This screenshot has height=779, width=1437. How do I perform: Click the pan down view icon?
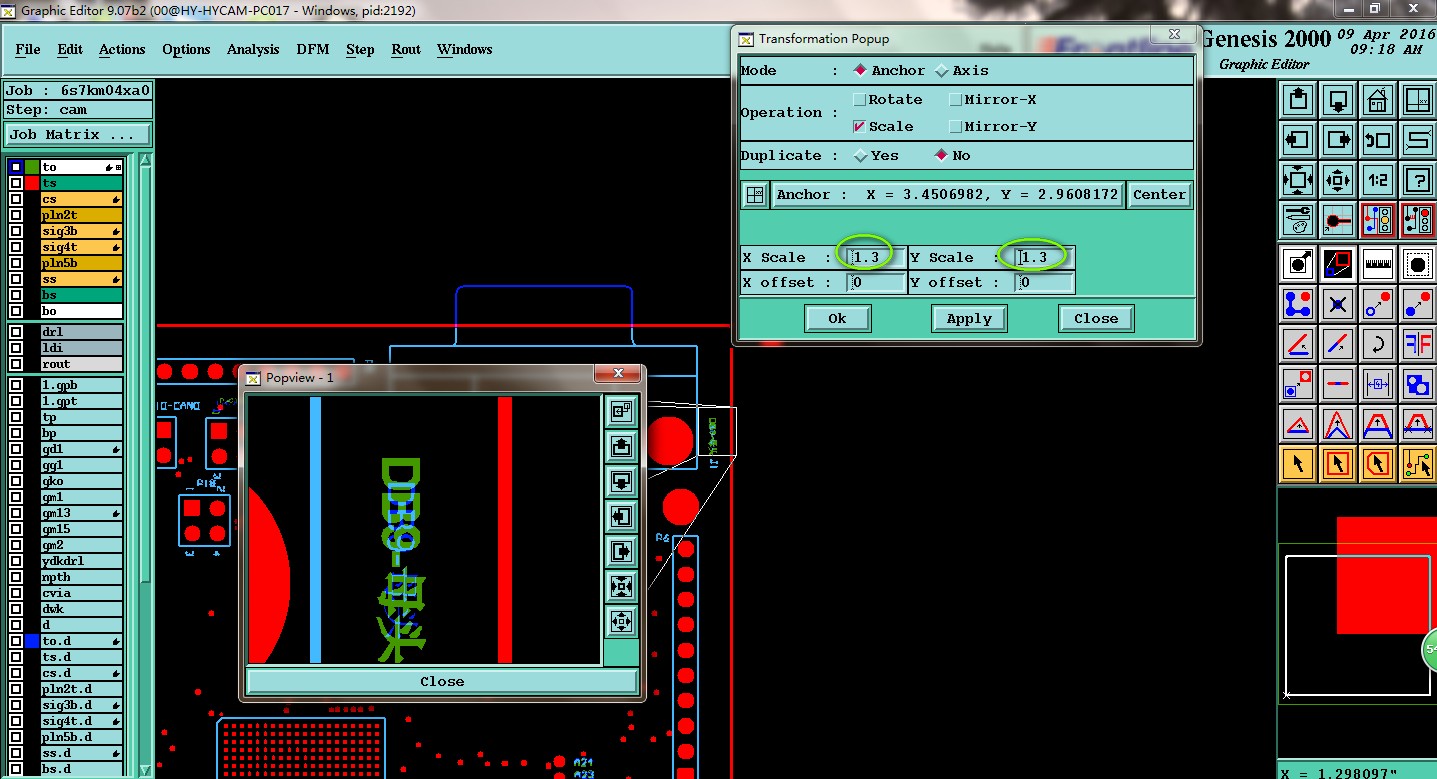point(1338,100)
